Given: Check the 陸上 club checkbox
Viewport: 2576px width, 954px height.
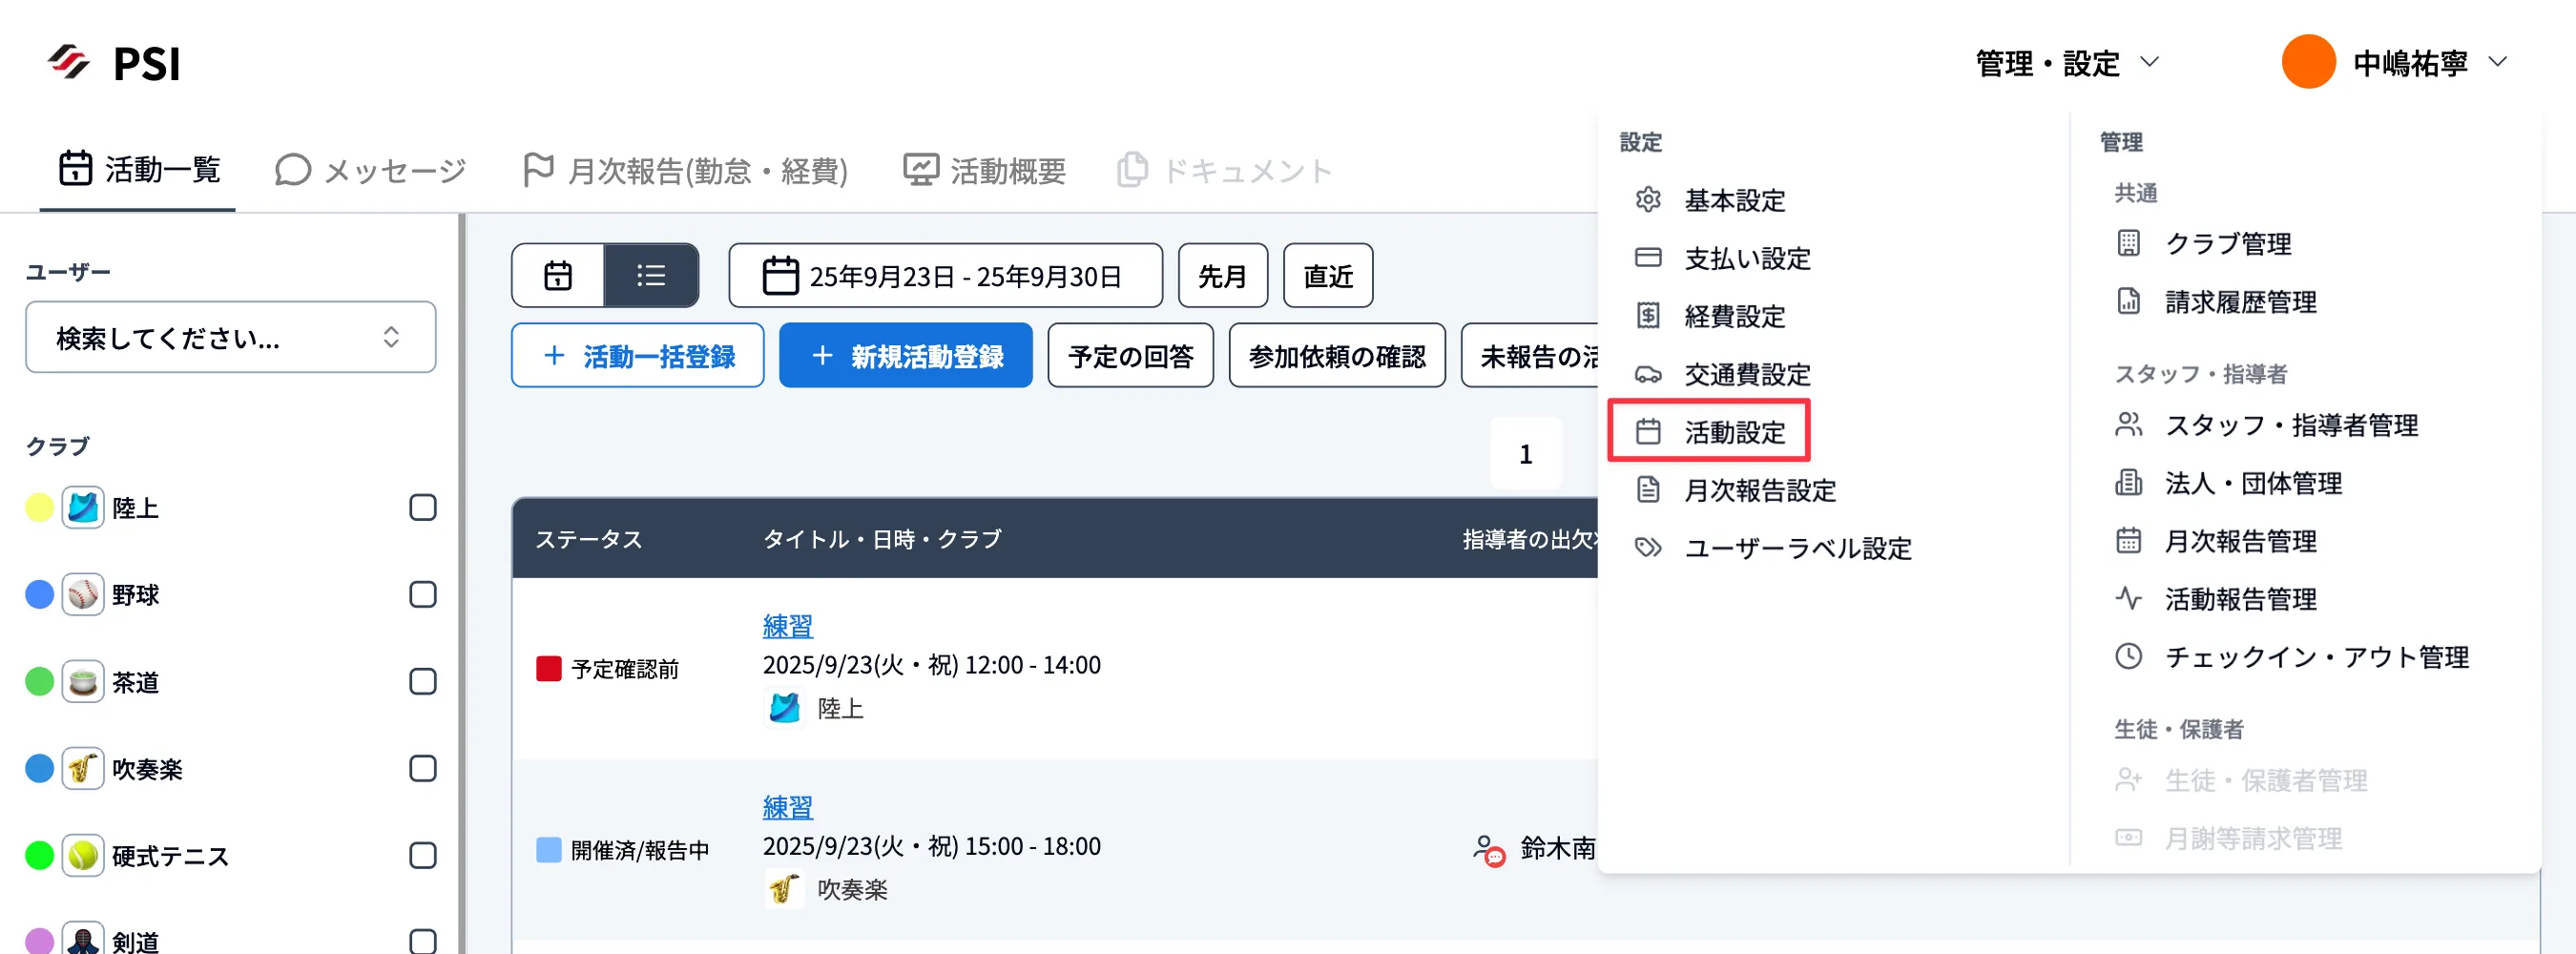Looking at the screenshot, I should coord(423,507).
